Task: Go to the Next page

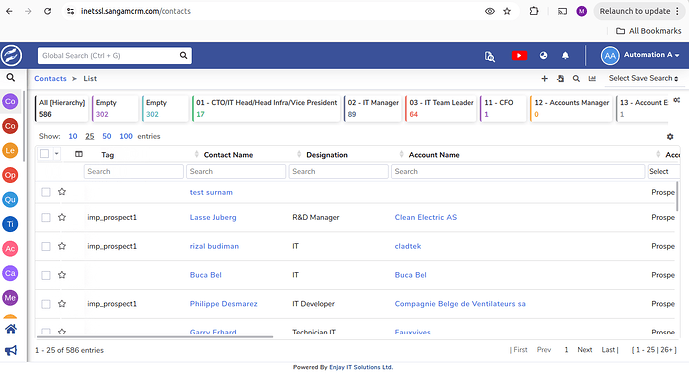Action: (585, 350)
